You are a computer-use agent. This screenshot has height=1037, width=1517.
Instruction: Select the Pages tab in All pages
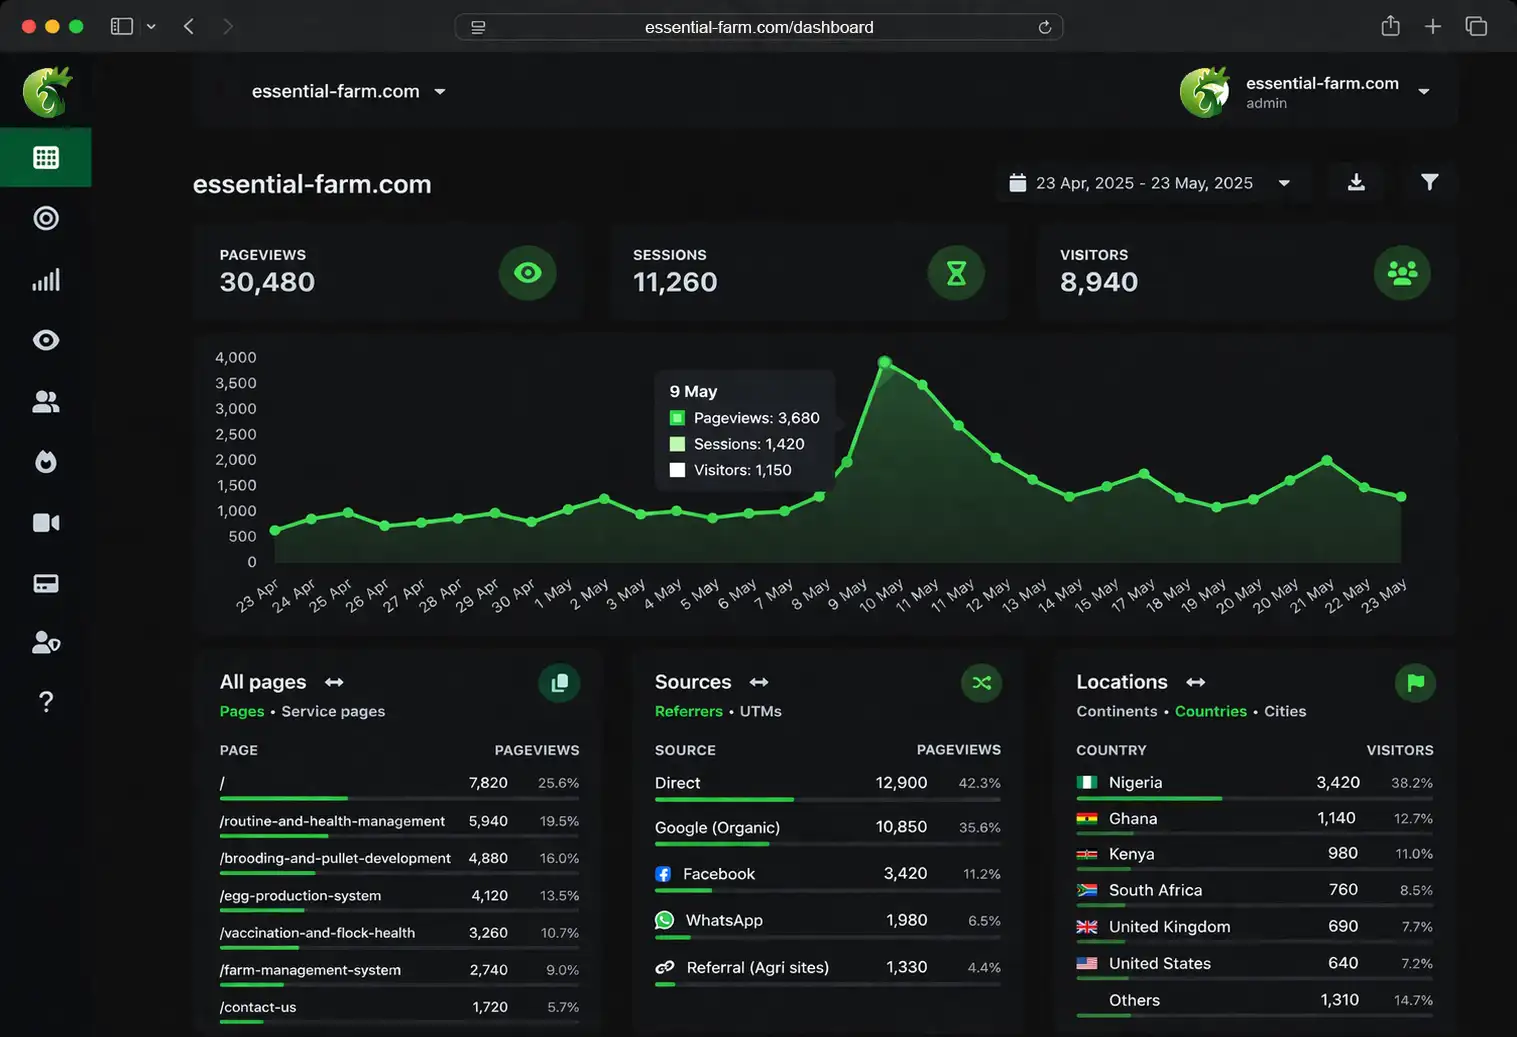[x=242, y=711]
